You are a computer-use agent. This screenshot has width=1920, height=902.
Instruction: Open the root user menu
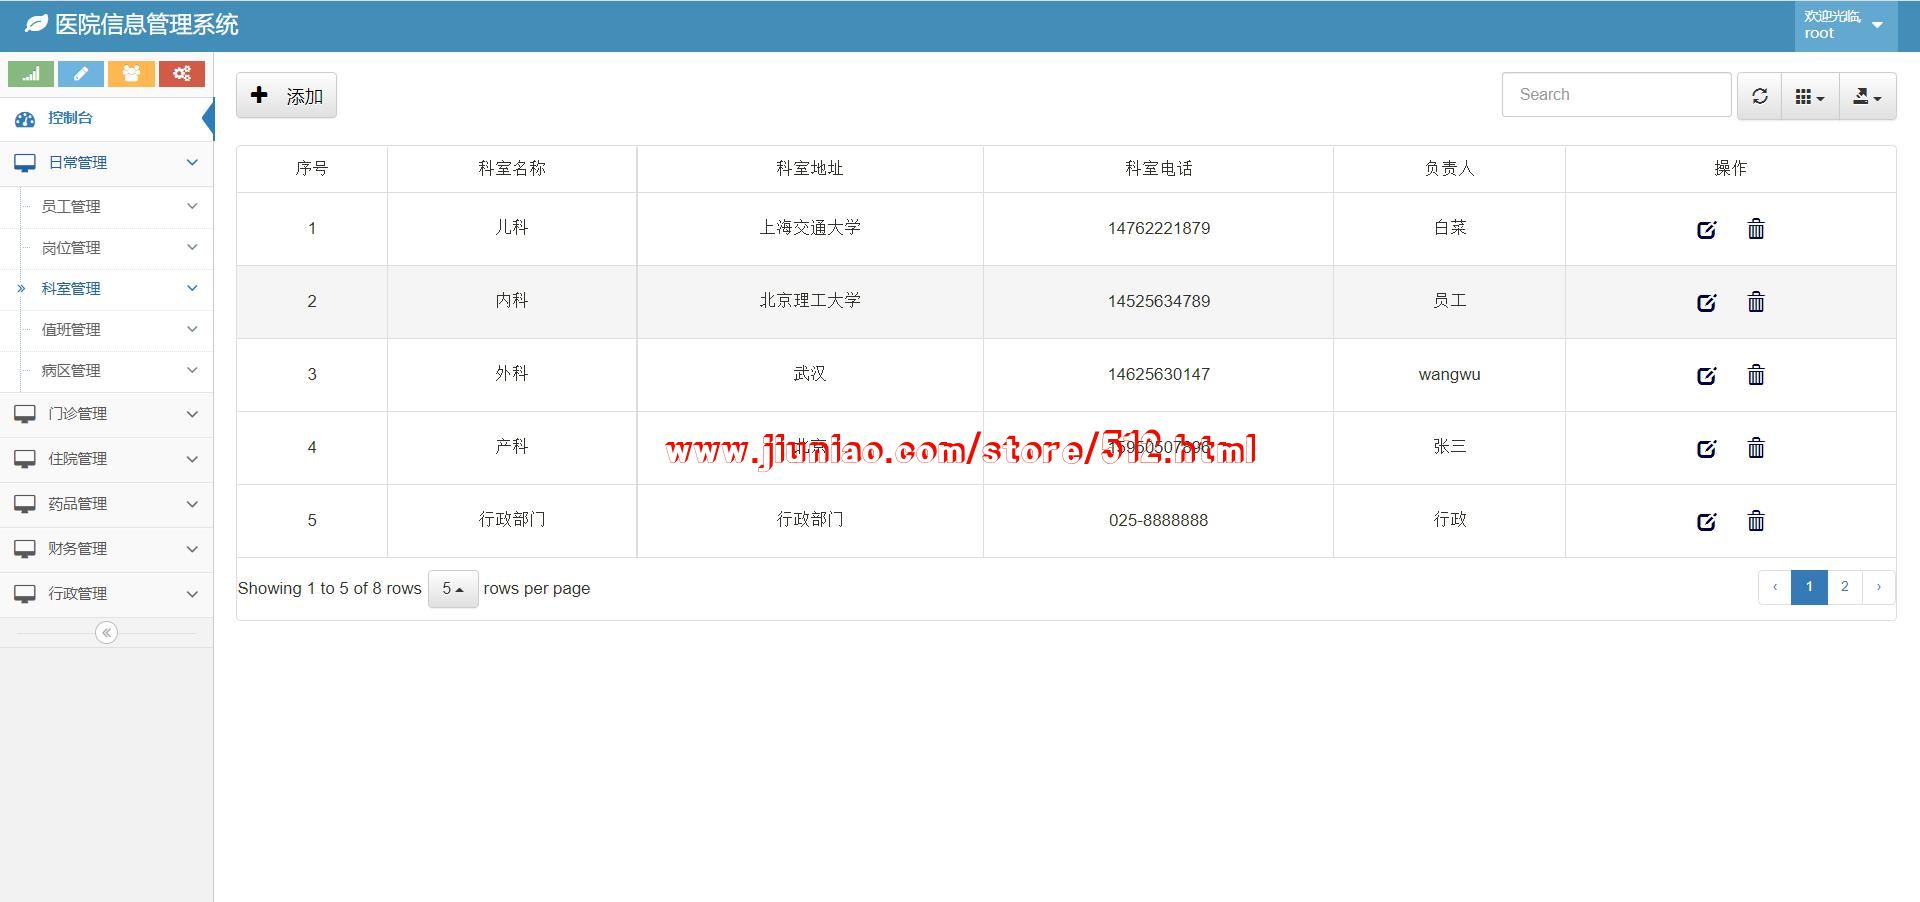tap(1845, 25)
